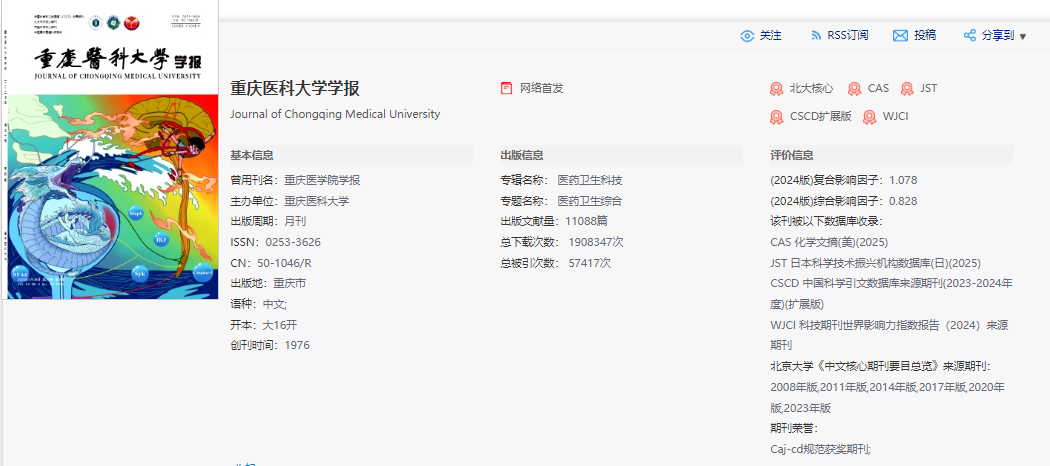Click the journal title 重庆医科大学学报

pyautogui.click(x=295, y=88)
